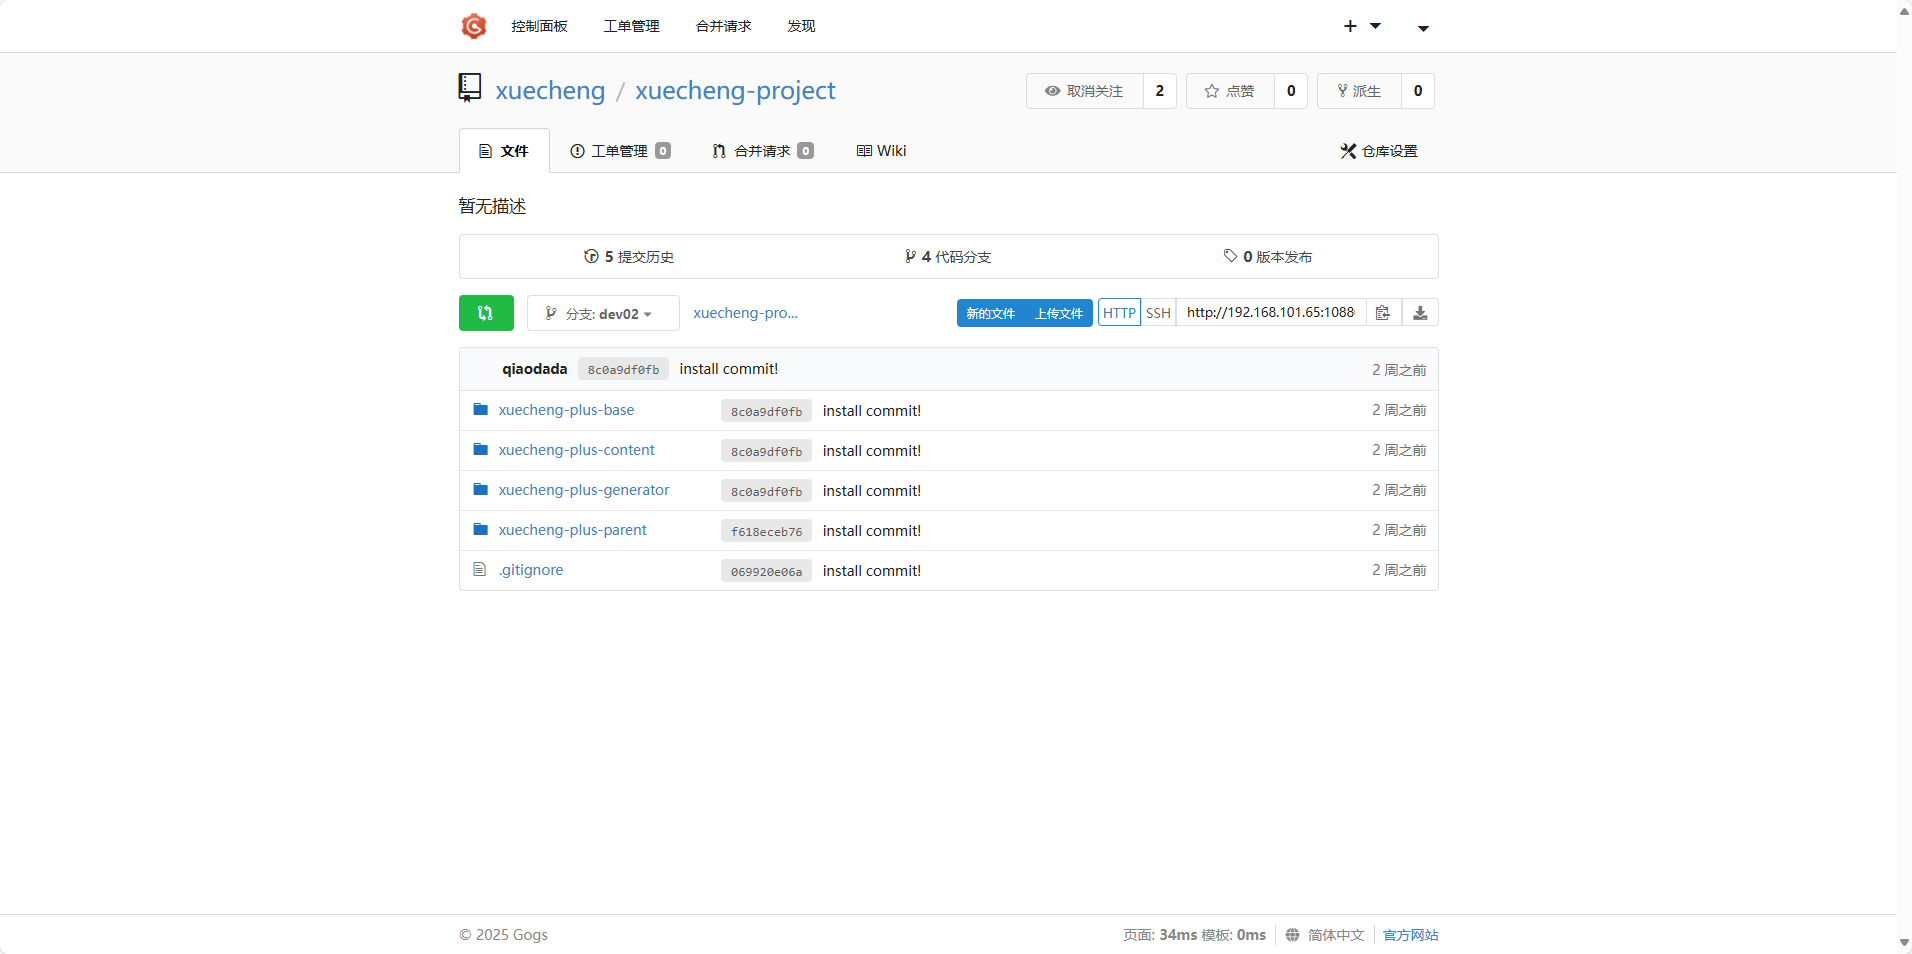1912x954 pixels.
Task: Open 工单管理 in top navigation
Action: click(631, 26)
